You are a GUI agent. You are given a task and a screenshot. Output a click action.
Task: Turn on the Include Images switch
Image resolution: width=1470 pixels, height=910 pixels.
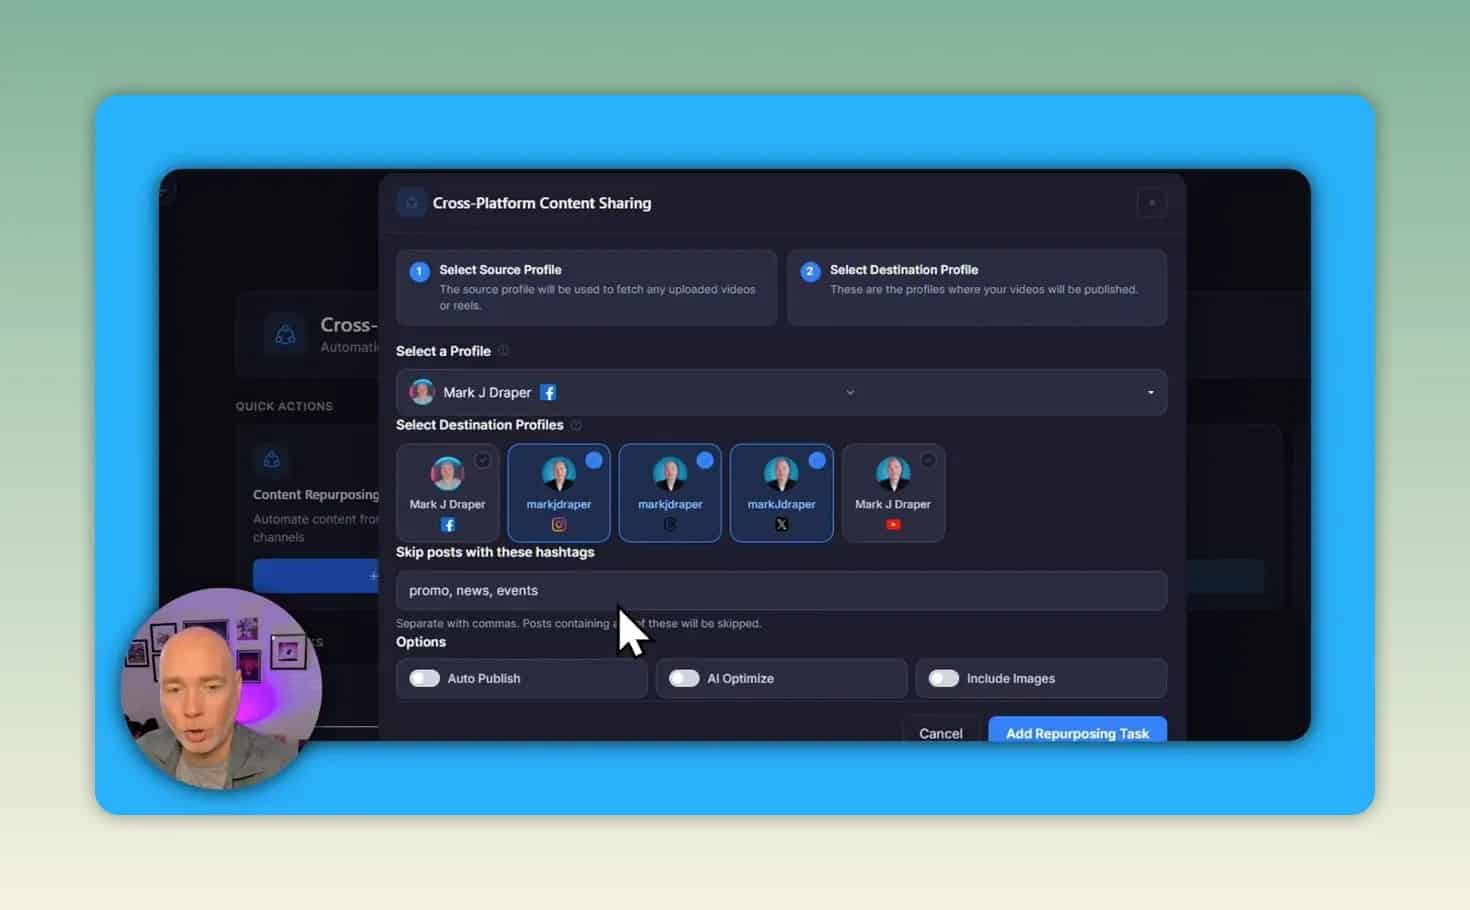click(943, 678)
